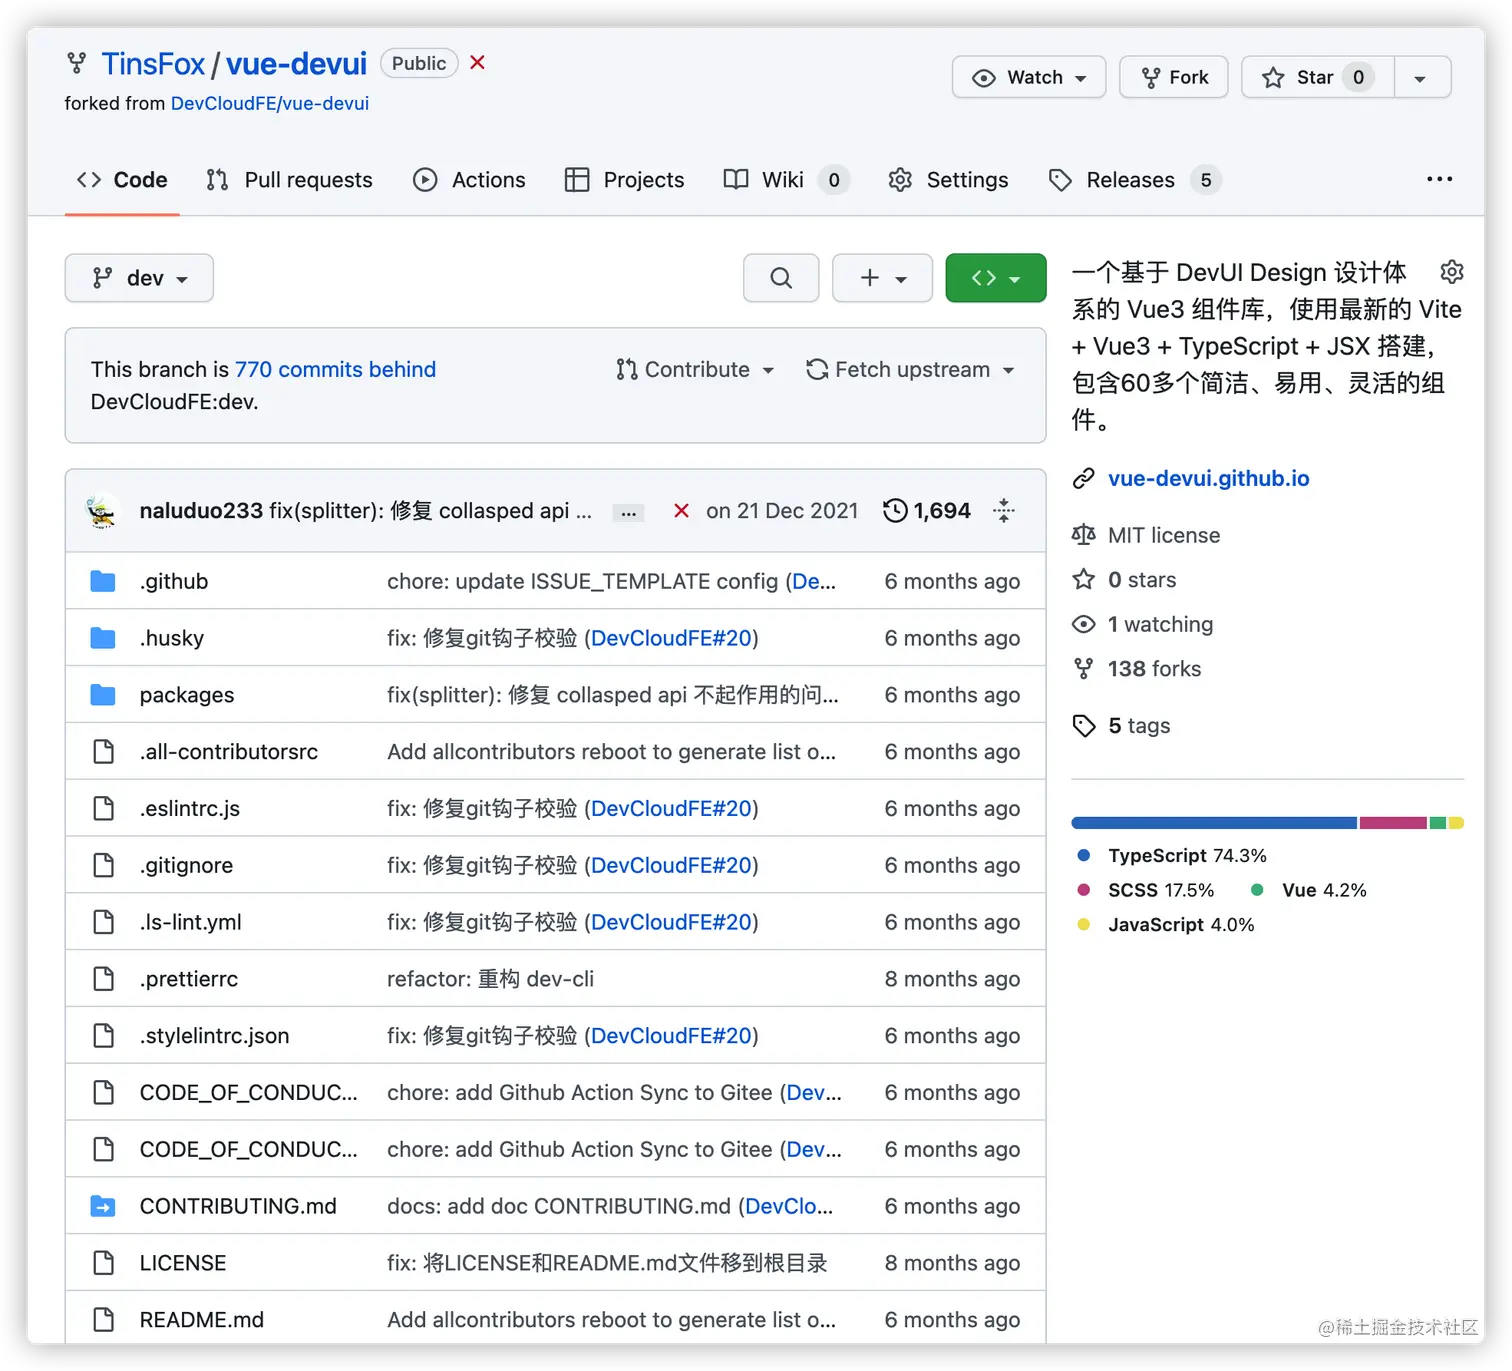Viewport: 1512px width, 1371px height.
Task: Click the CONTRIBUTING.md symlink icon
Action: coord(103,1207)
